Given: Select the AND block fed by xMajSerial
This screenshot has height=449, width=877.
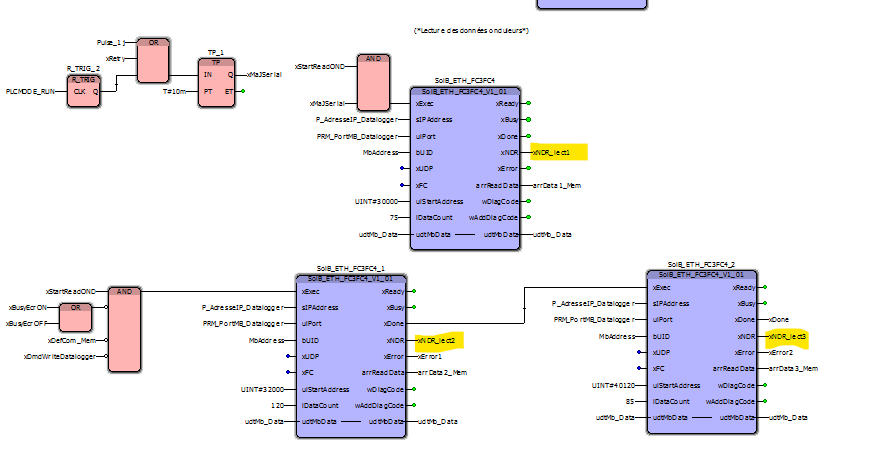Looking at the screenshot, I should [371, 80].
